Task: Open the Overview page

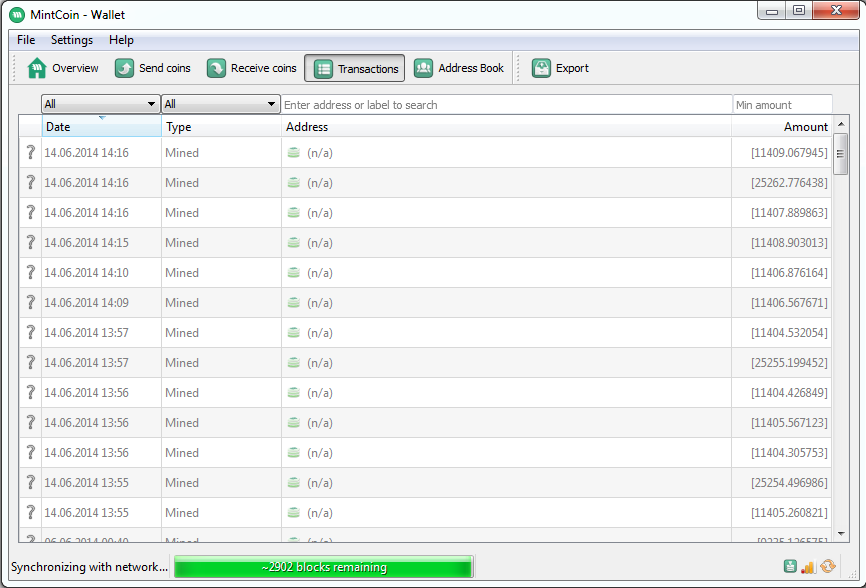Action: coord(62,68)
